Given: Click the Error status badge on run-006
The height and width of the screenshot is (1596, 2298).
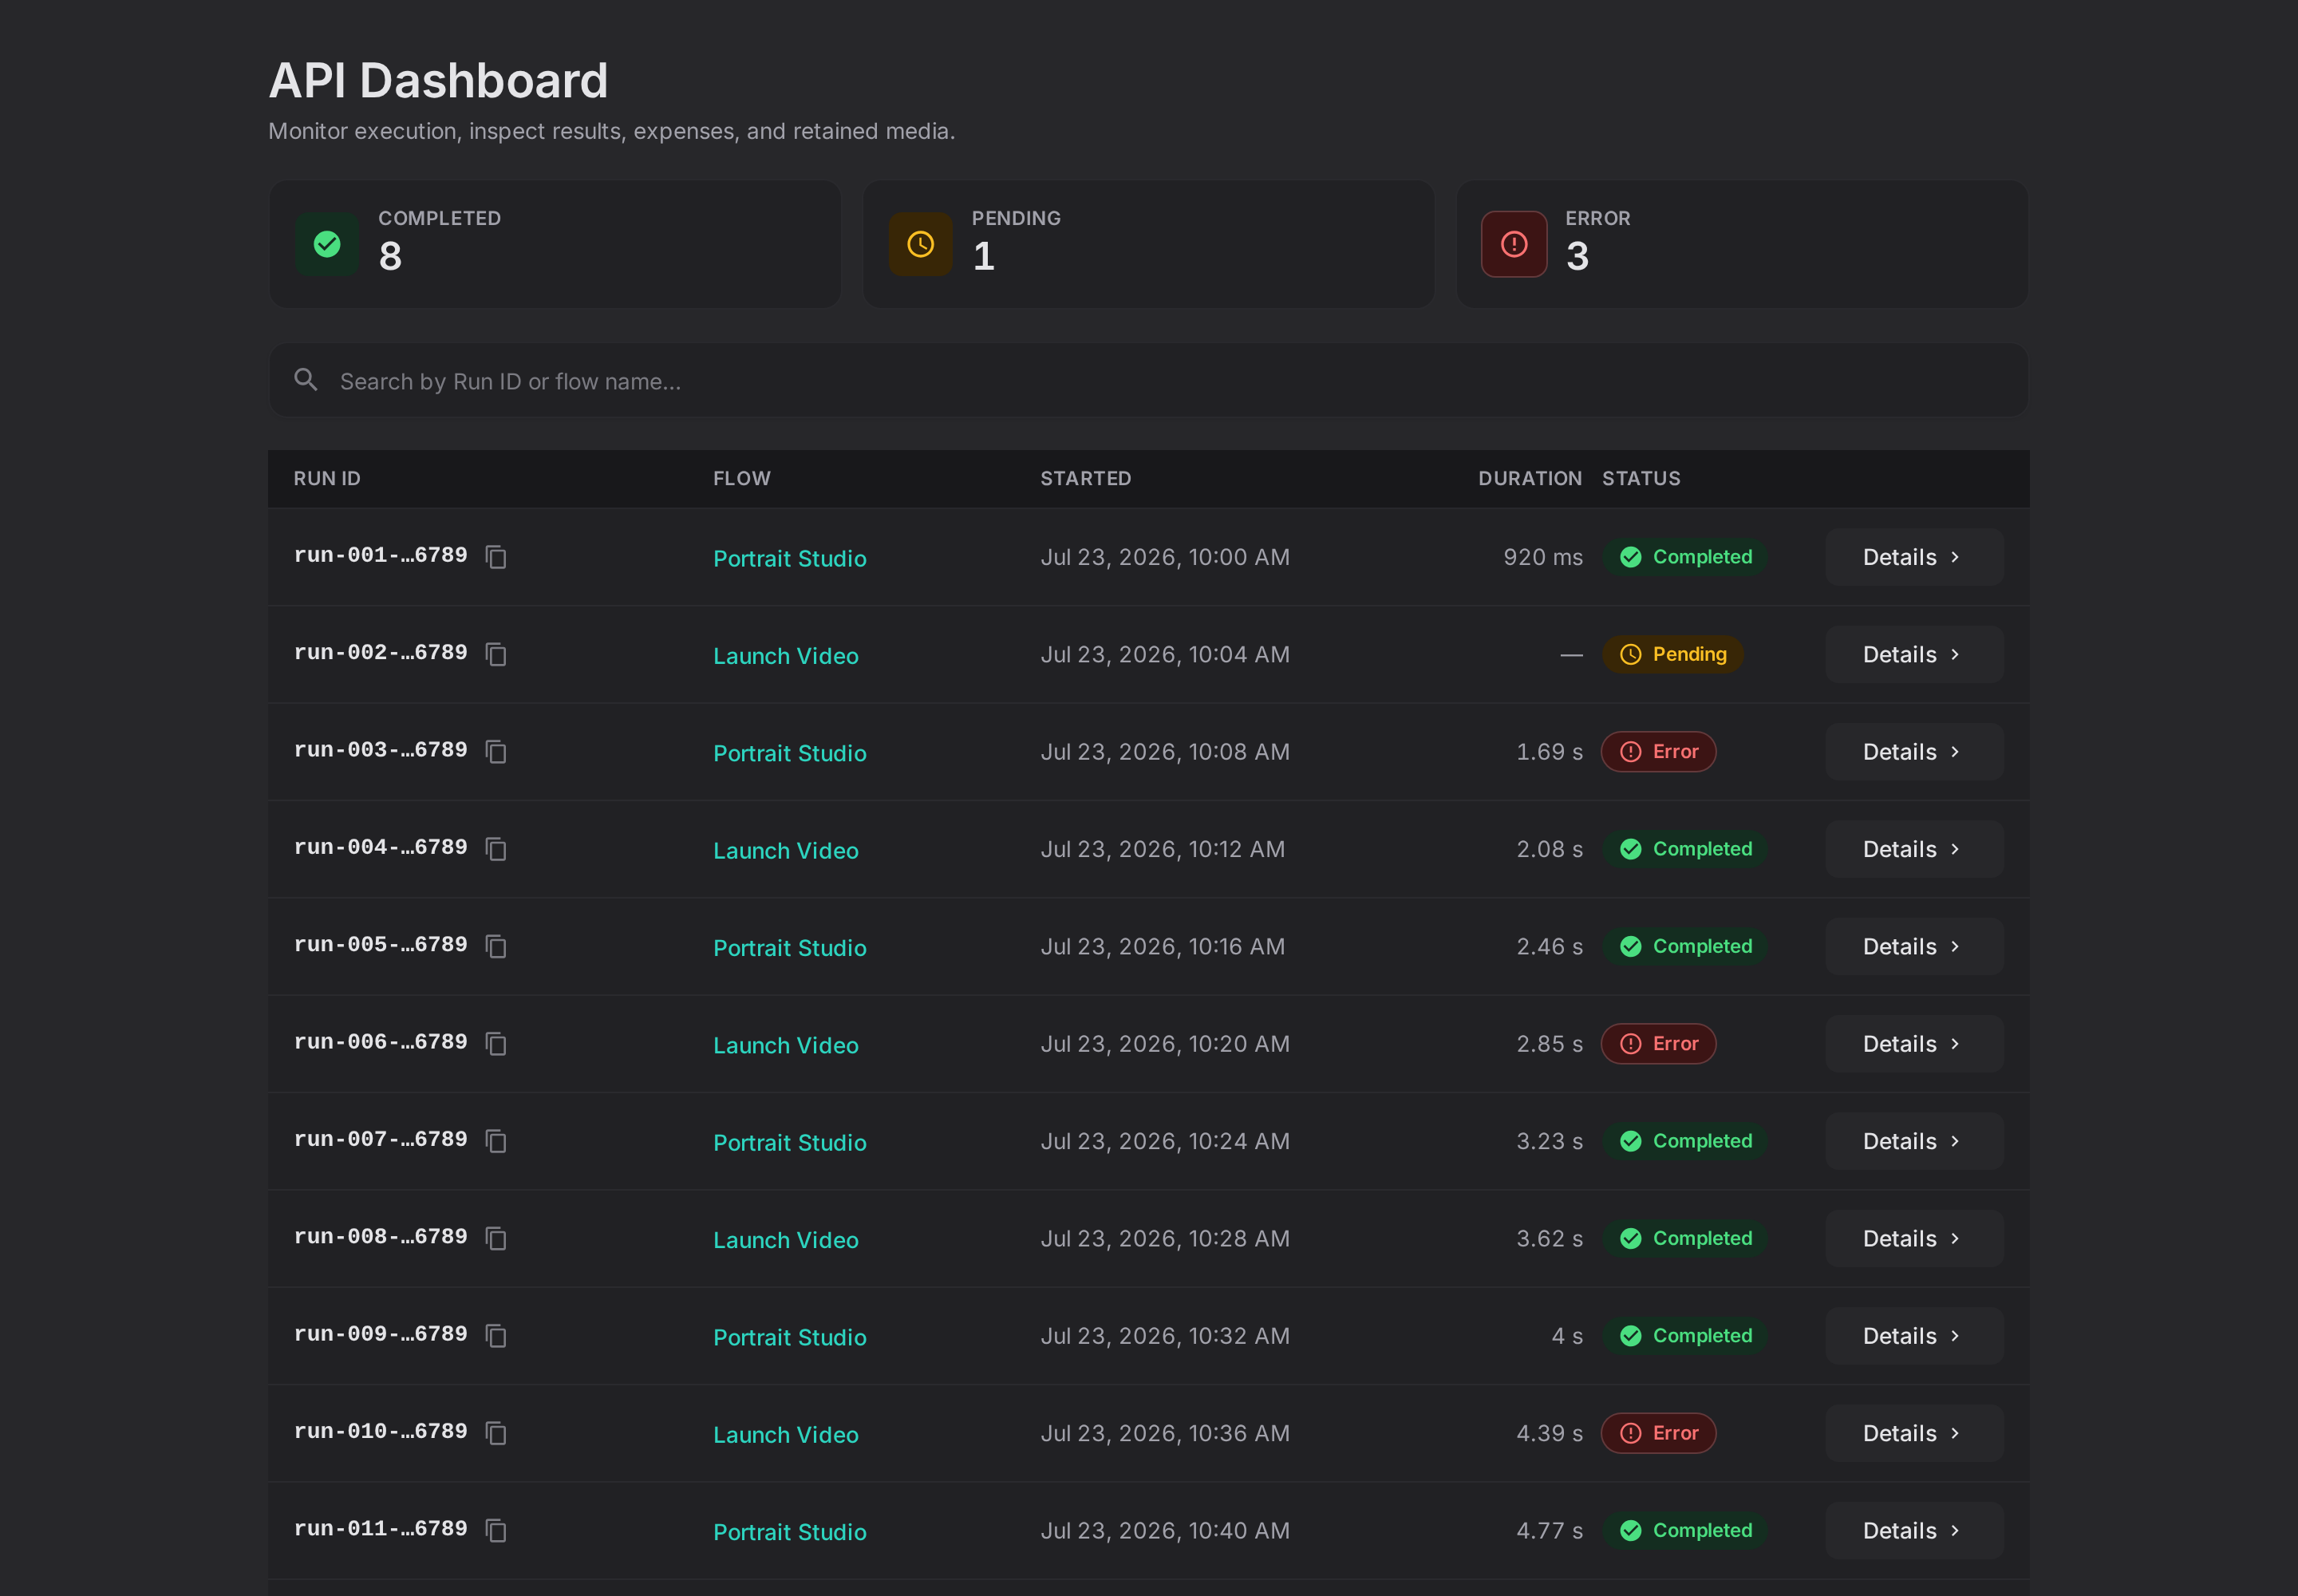Looking at the screenshot, I should pyautogui.click(x=1658, y=1043).
